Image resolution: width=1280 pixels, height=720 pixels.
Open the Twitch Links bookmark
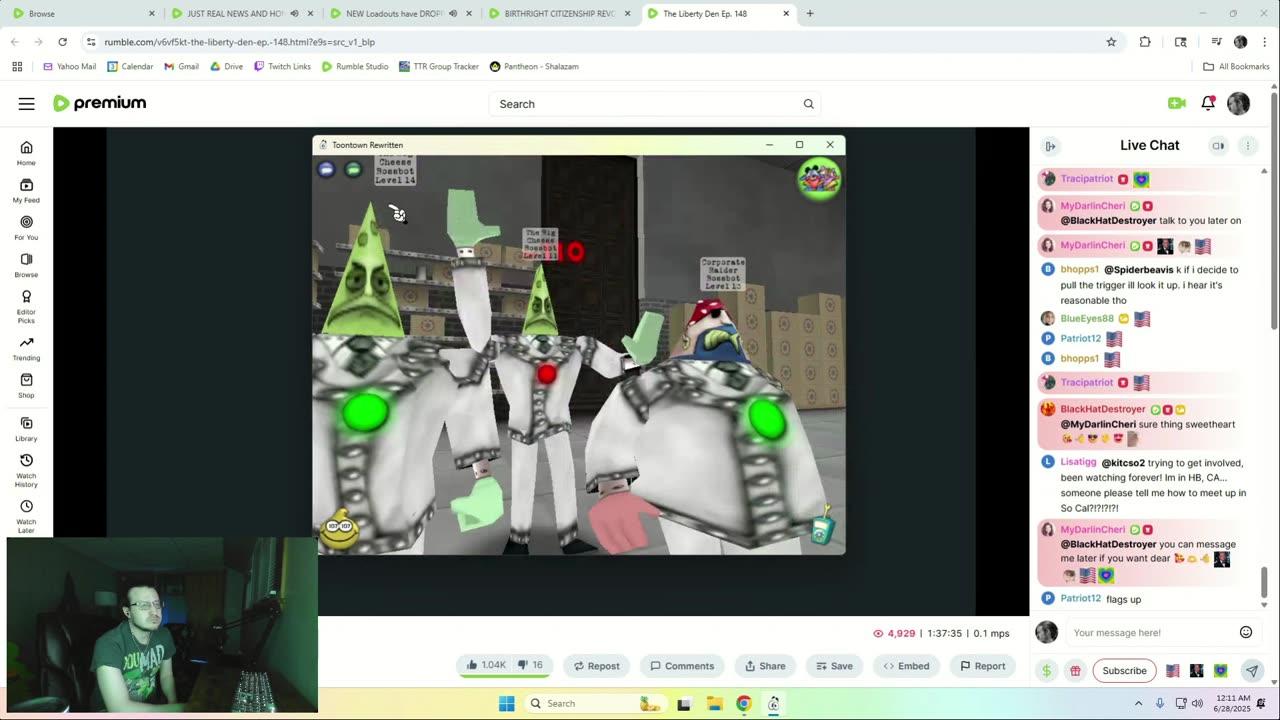coord(282,67)
